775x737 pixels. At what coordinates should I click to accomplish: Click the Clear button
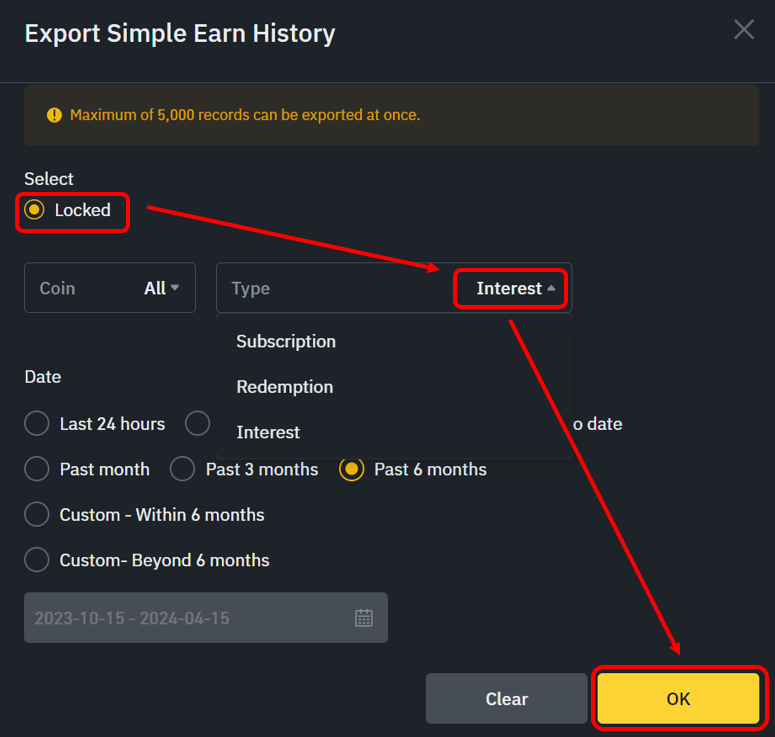[507, 699]
